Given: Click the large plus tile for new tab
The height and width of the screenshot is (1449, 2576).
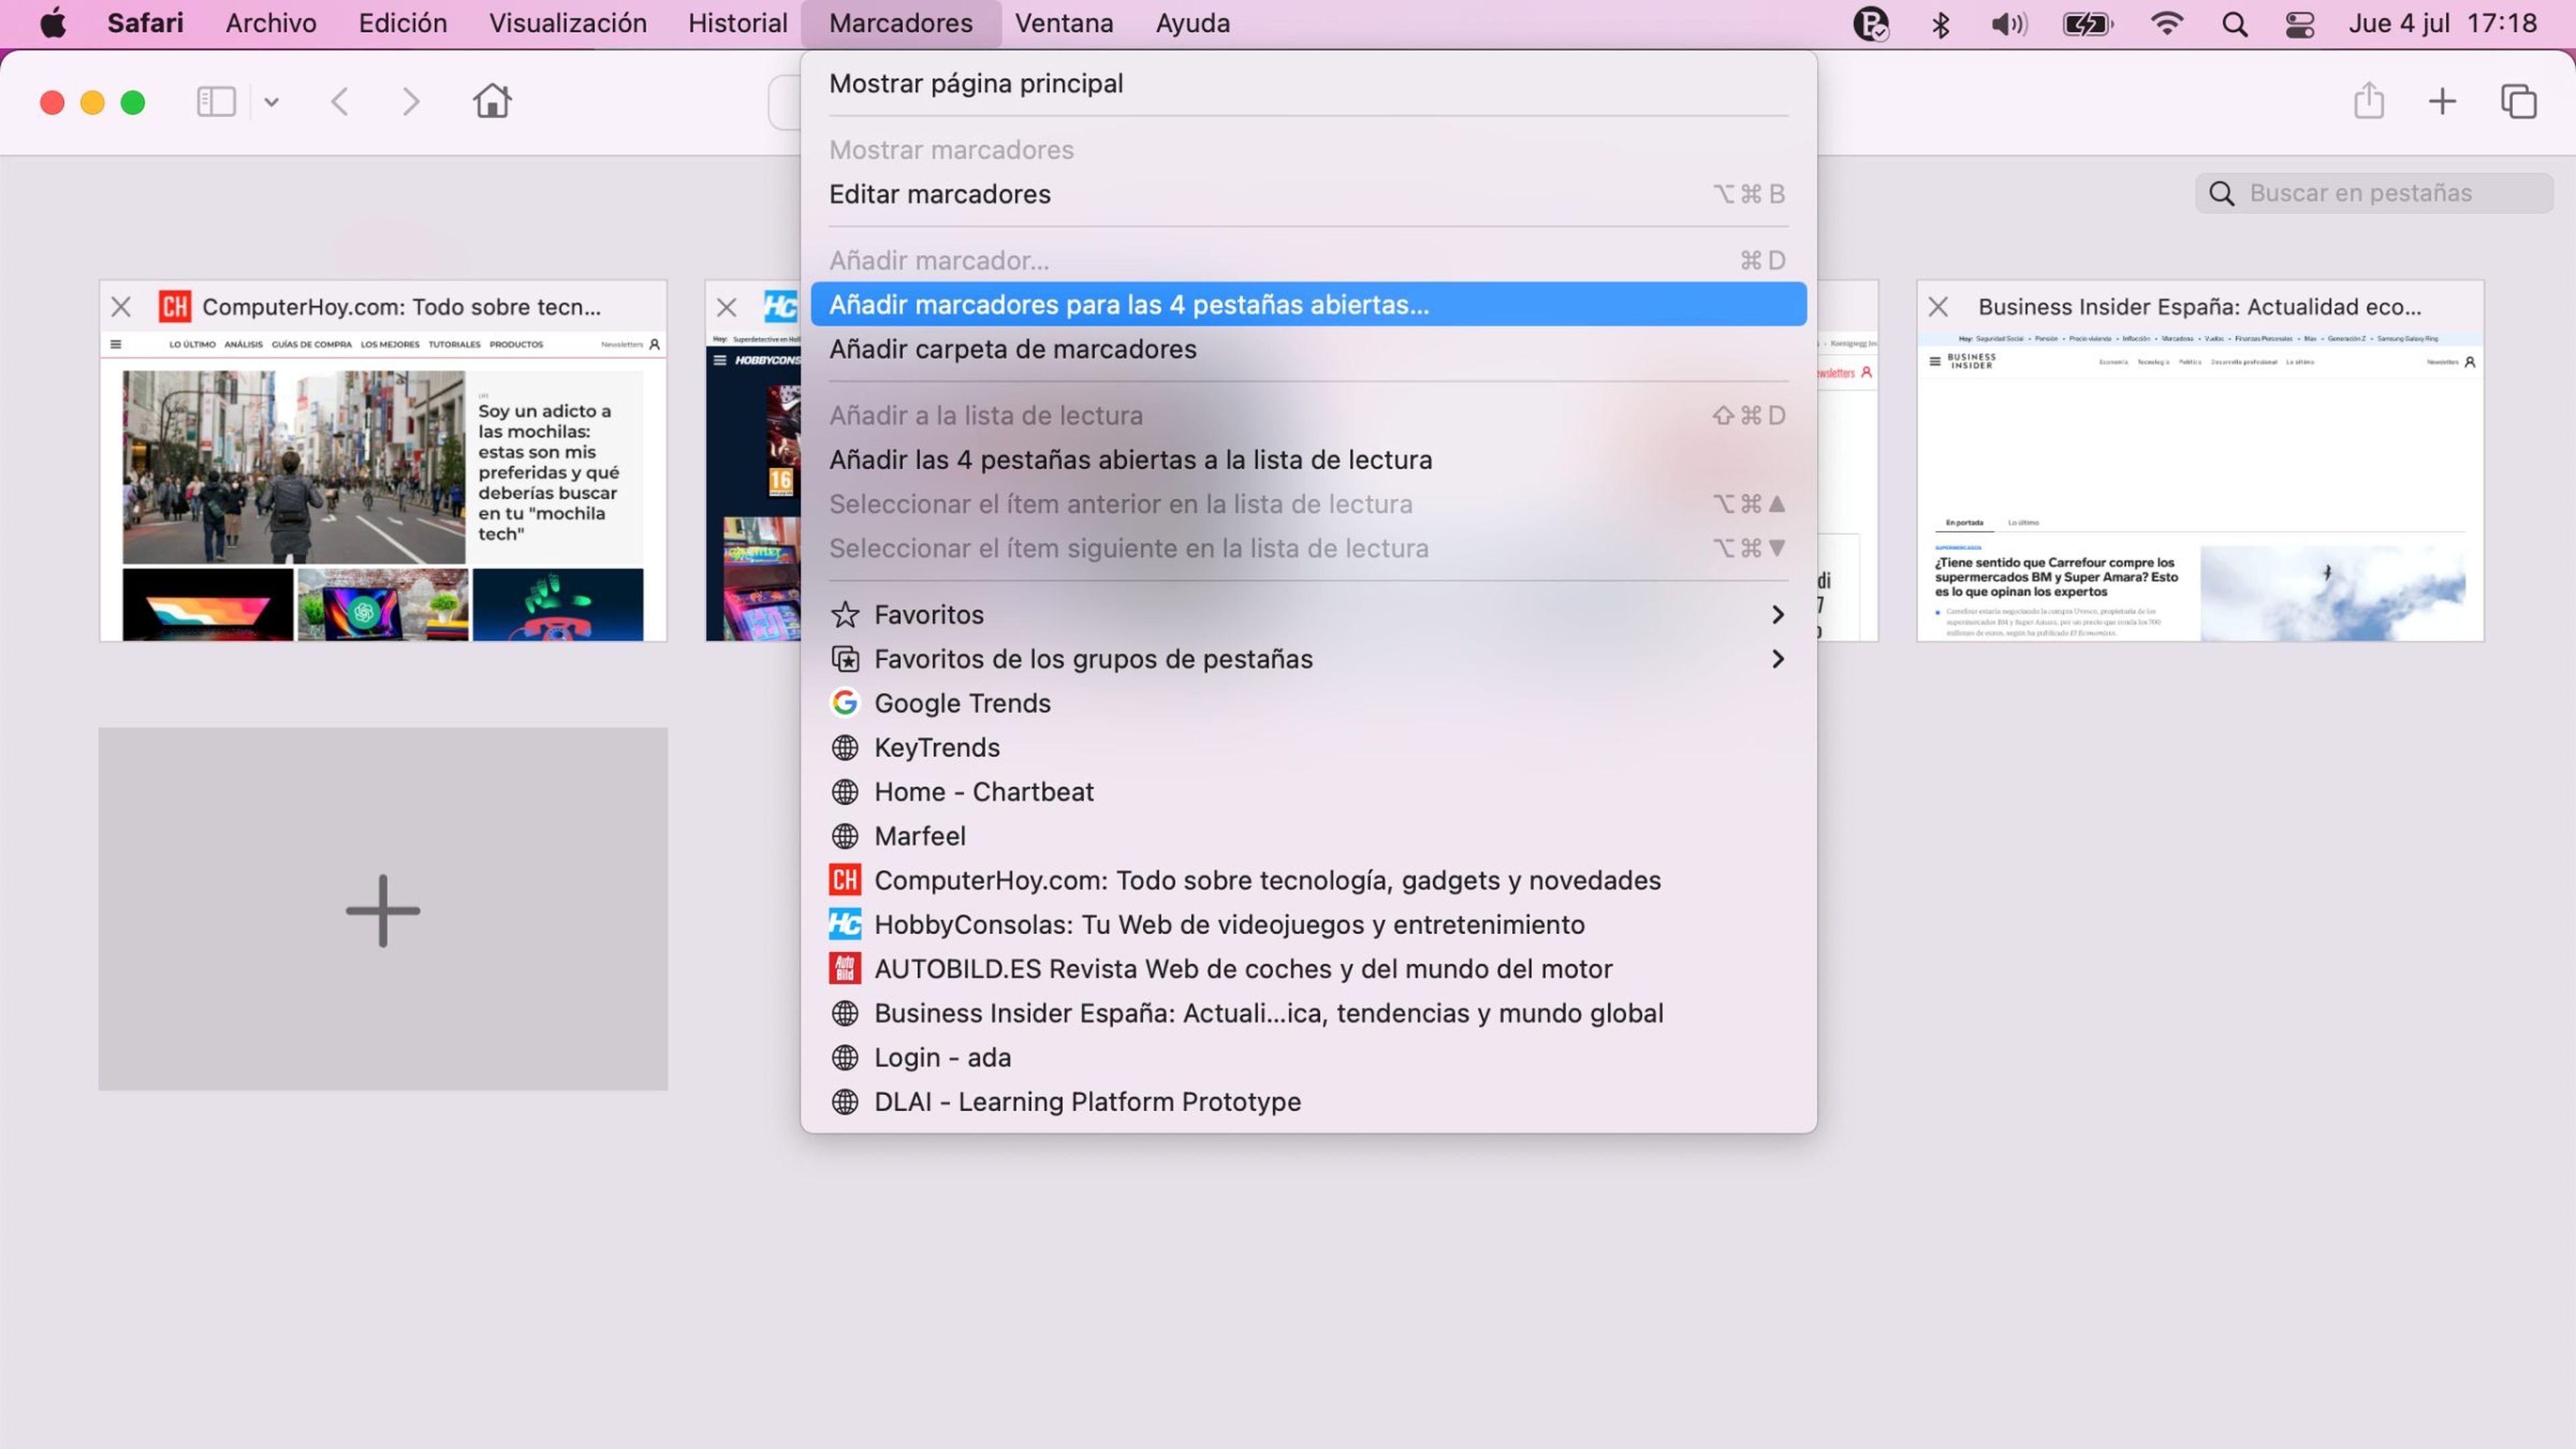Looking at the screenshot, I should coord(383,909).
